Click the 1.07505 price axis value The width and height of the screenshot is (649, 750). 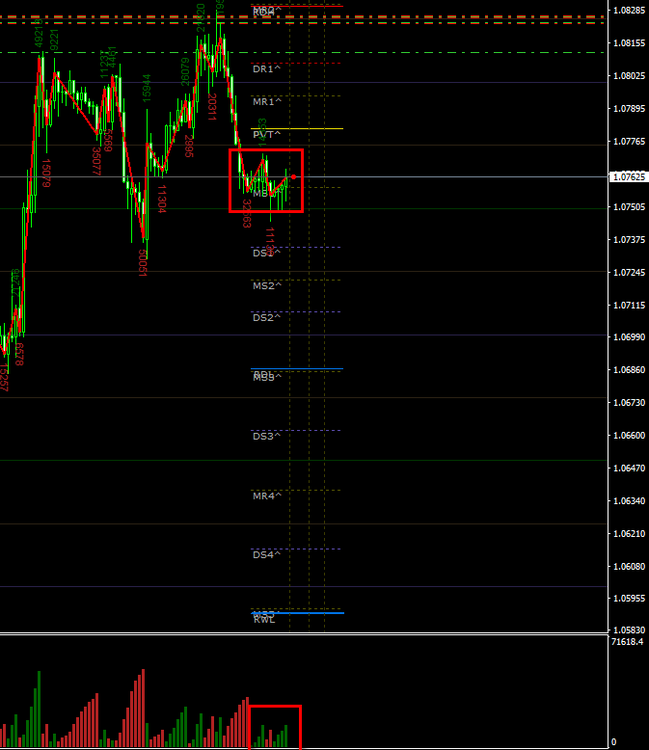click(x=629, y=207)
